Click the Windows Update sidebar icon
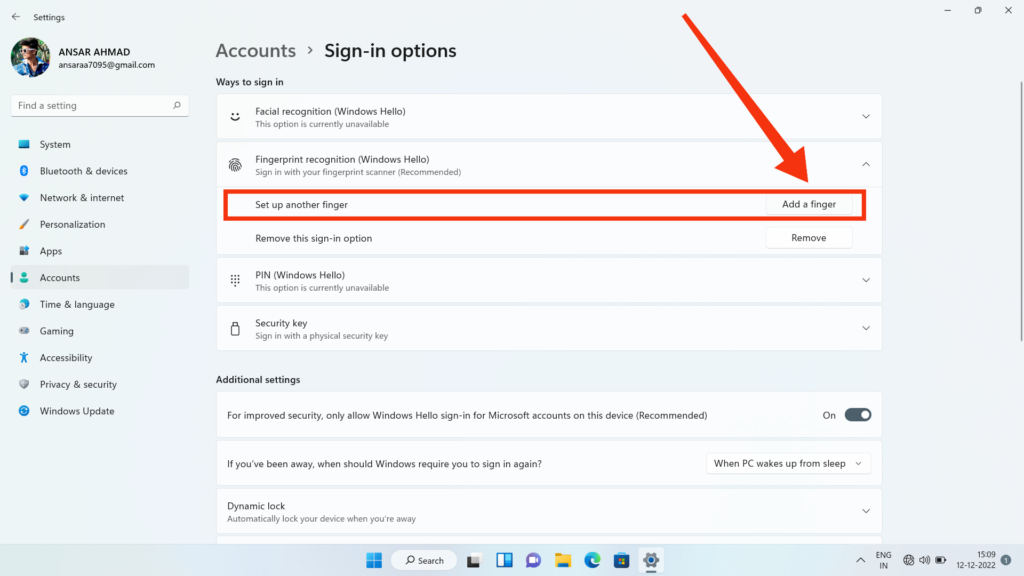The image size is (1024, 576). pos(24,411)
